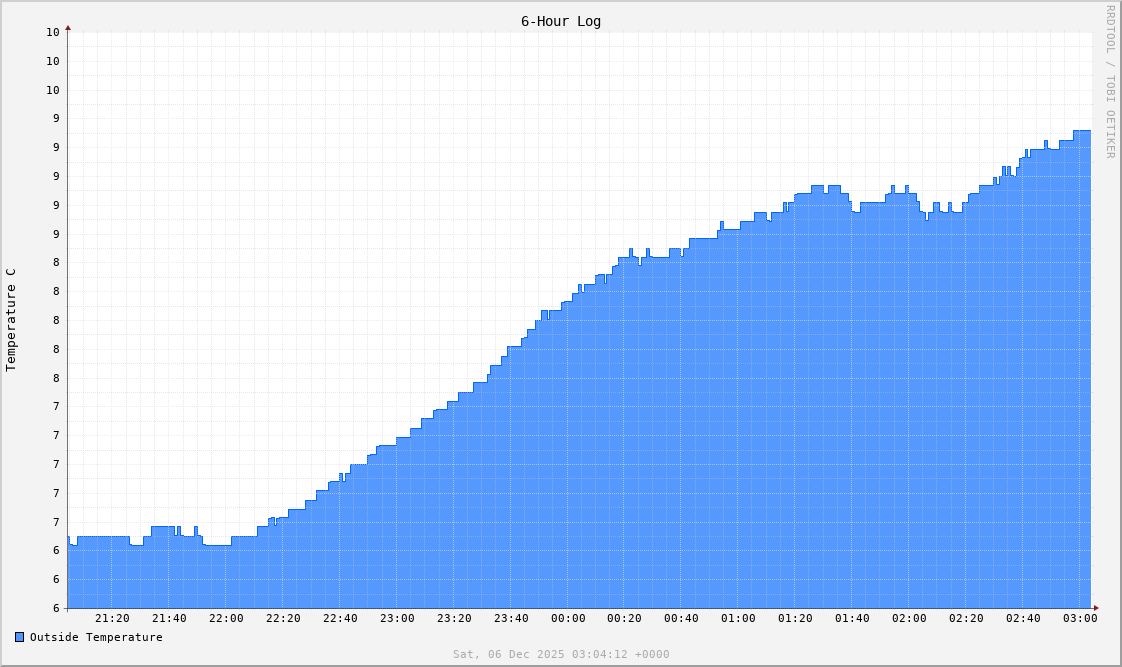Select the '00:00' time label
Screen dimensions: 1122x667
[x=569, y=620]
